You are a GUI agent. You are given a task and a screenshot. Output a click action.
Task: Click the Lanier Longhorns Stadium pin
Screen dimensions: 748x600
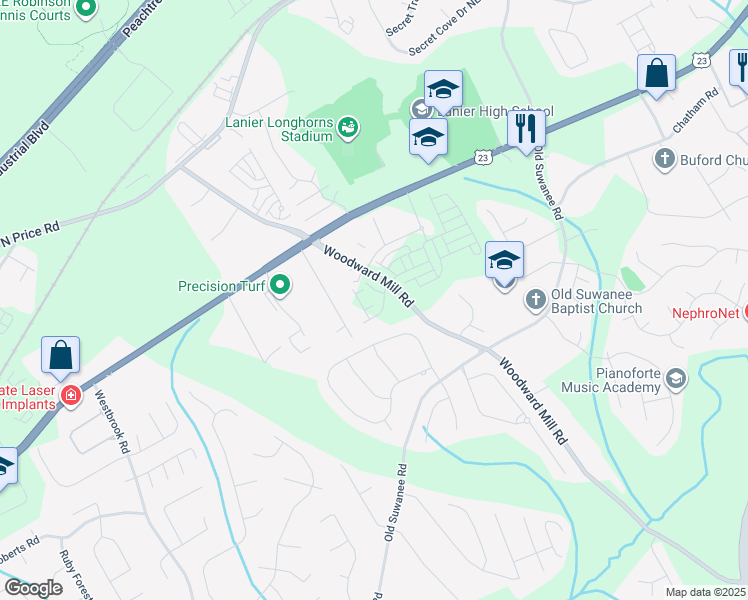point(348,128)
